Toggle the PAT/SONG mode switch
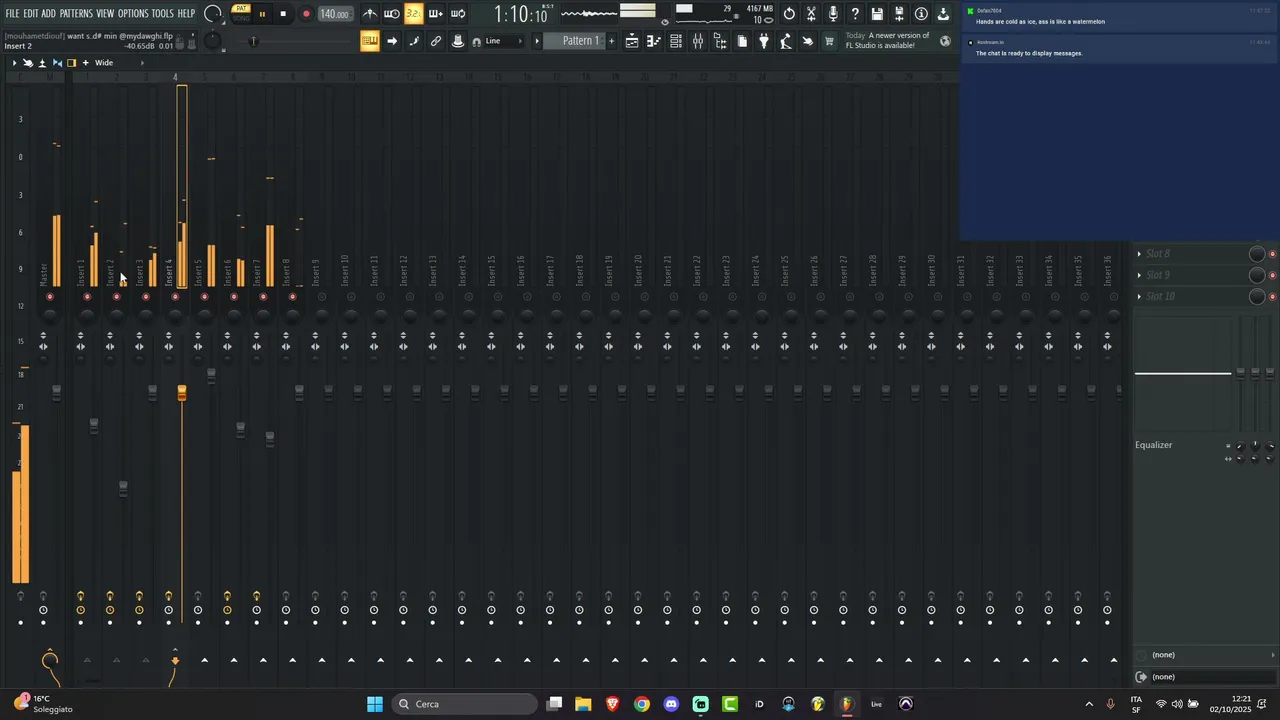 [241, 13]
